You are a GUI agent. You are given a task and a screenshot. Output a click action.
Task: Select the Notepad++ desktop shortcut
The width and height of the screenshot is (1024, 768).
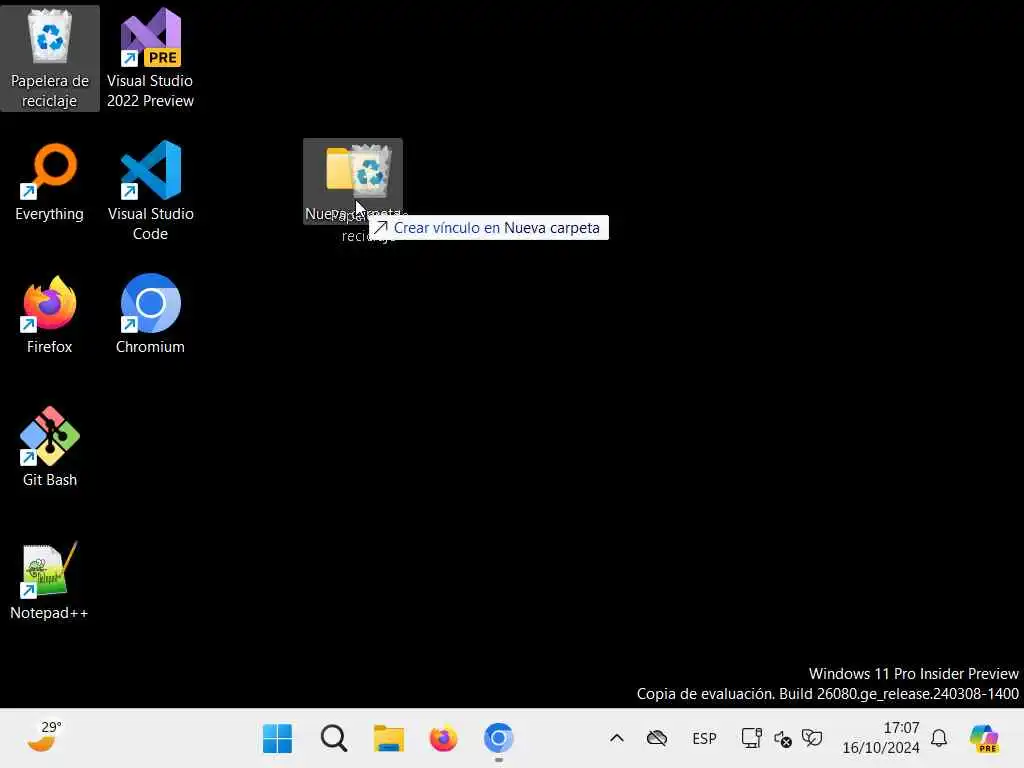point(50,581)
